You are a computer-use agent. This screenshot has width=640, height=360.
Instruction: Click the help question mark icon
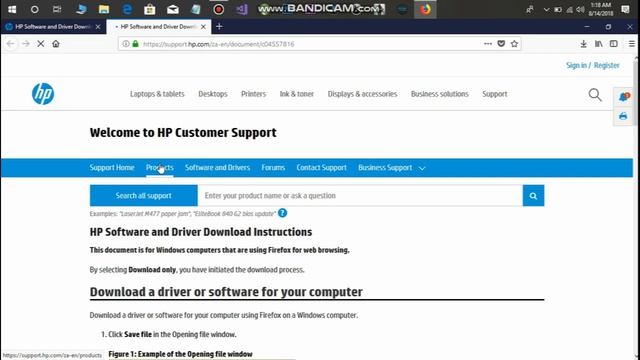coord(282,213)
